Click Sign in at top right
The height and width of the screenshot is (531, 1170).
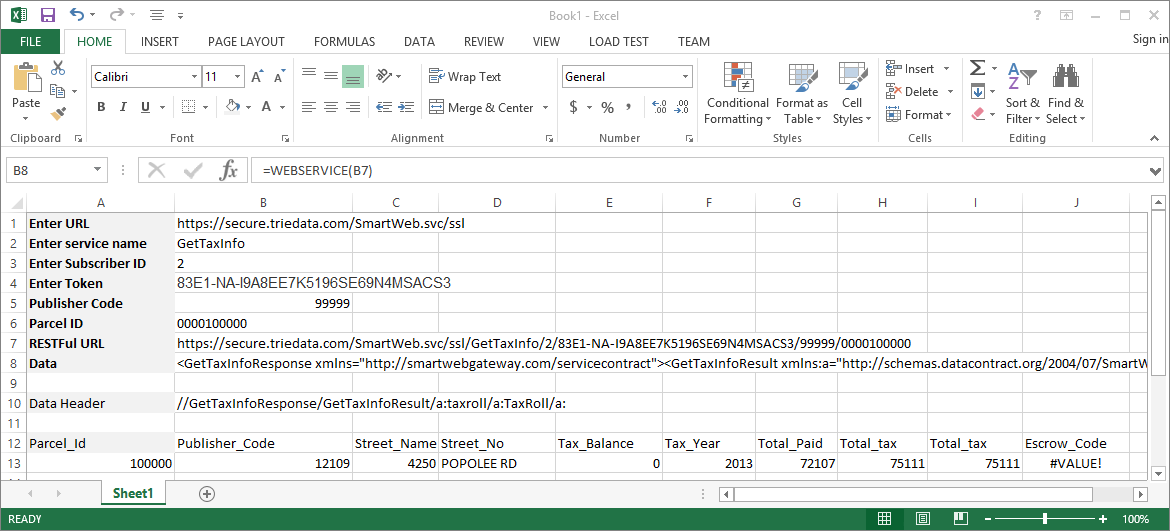1149,39
